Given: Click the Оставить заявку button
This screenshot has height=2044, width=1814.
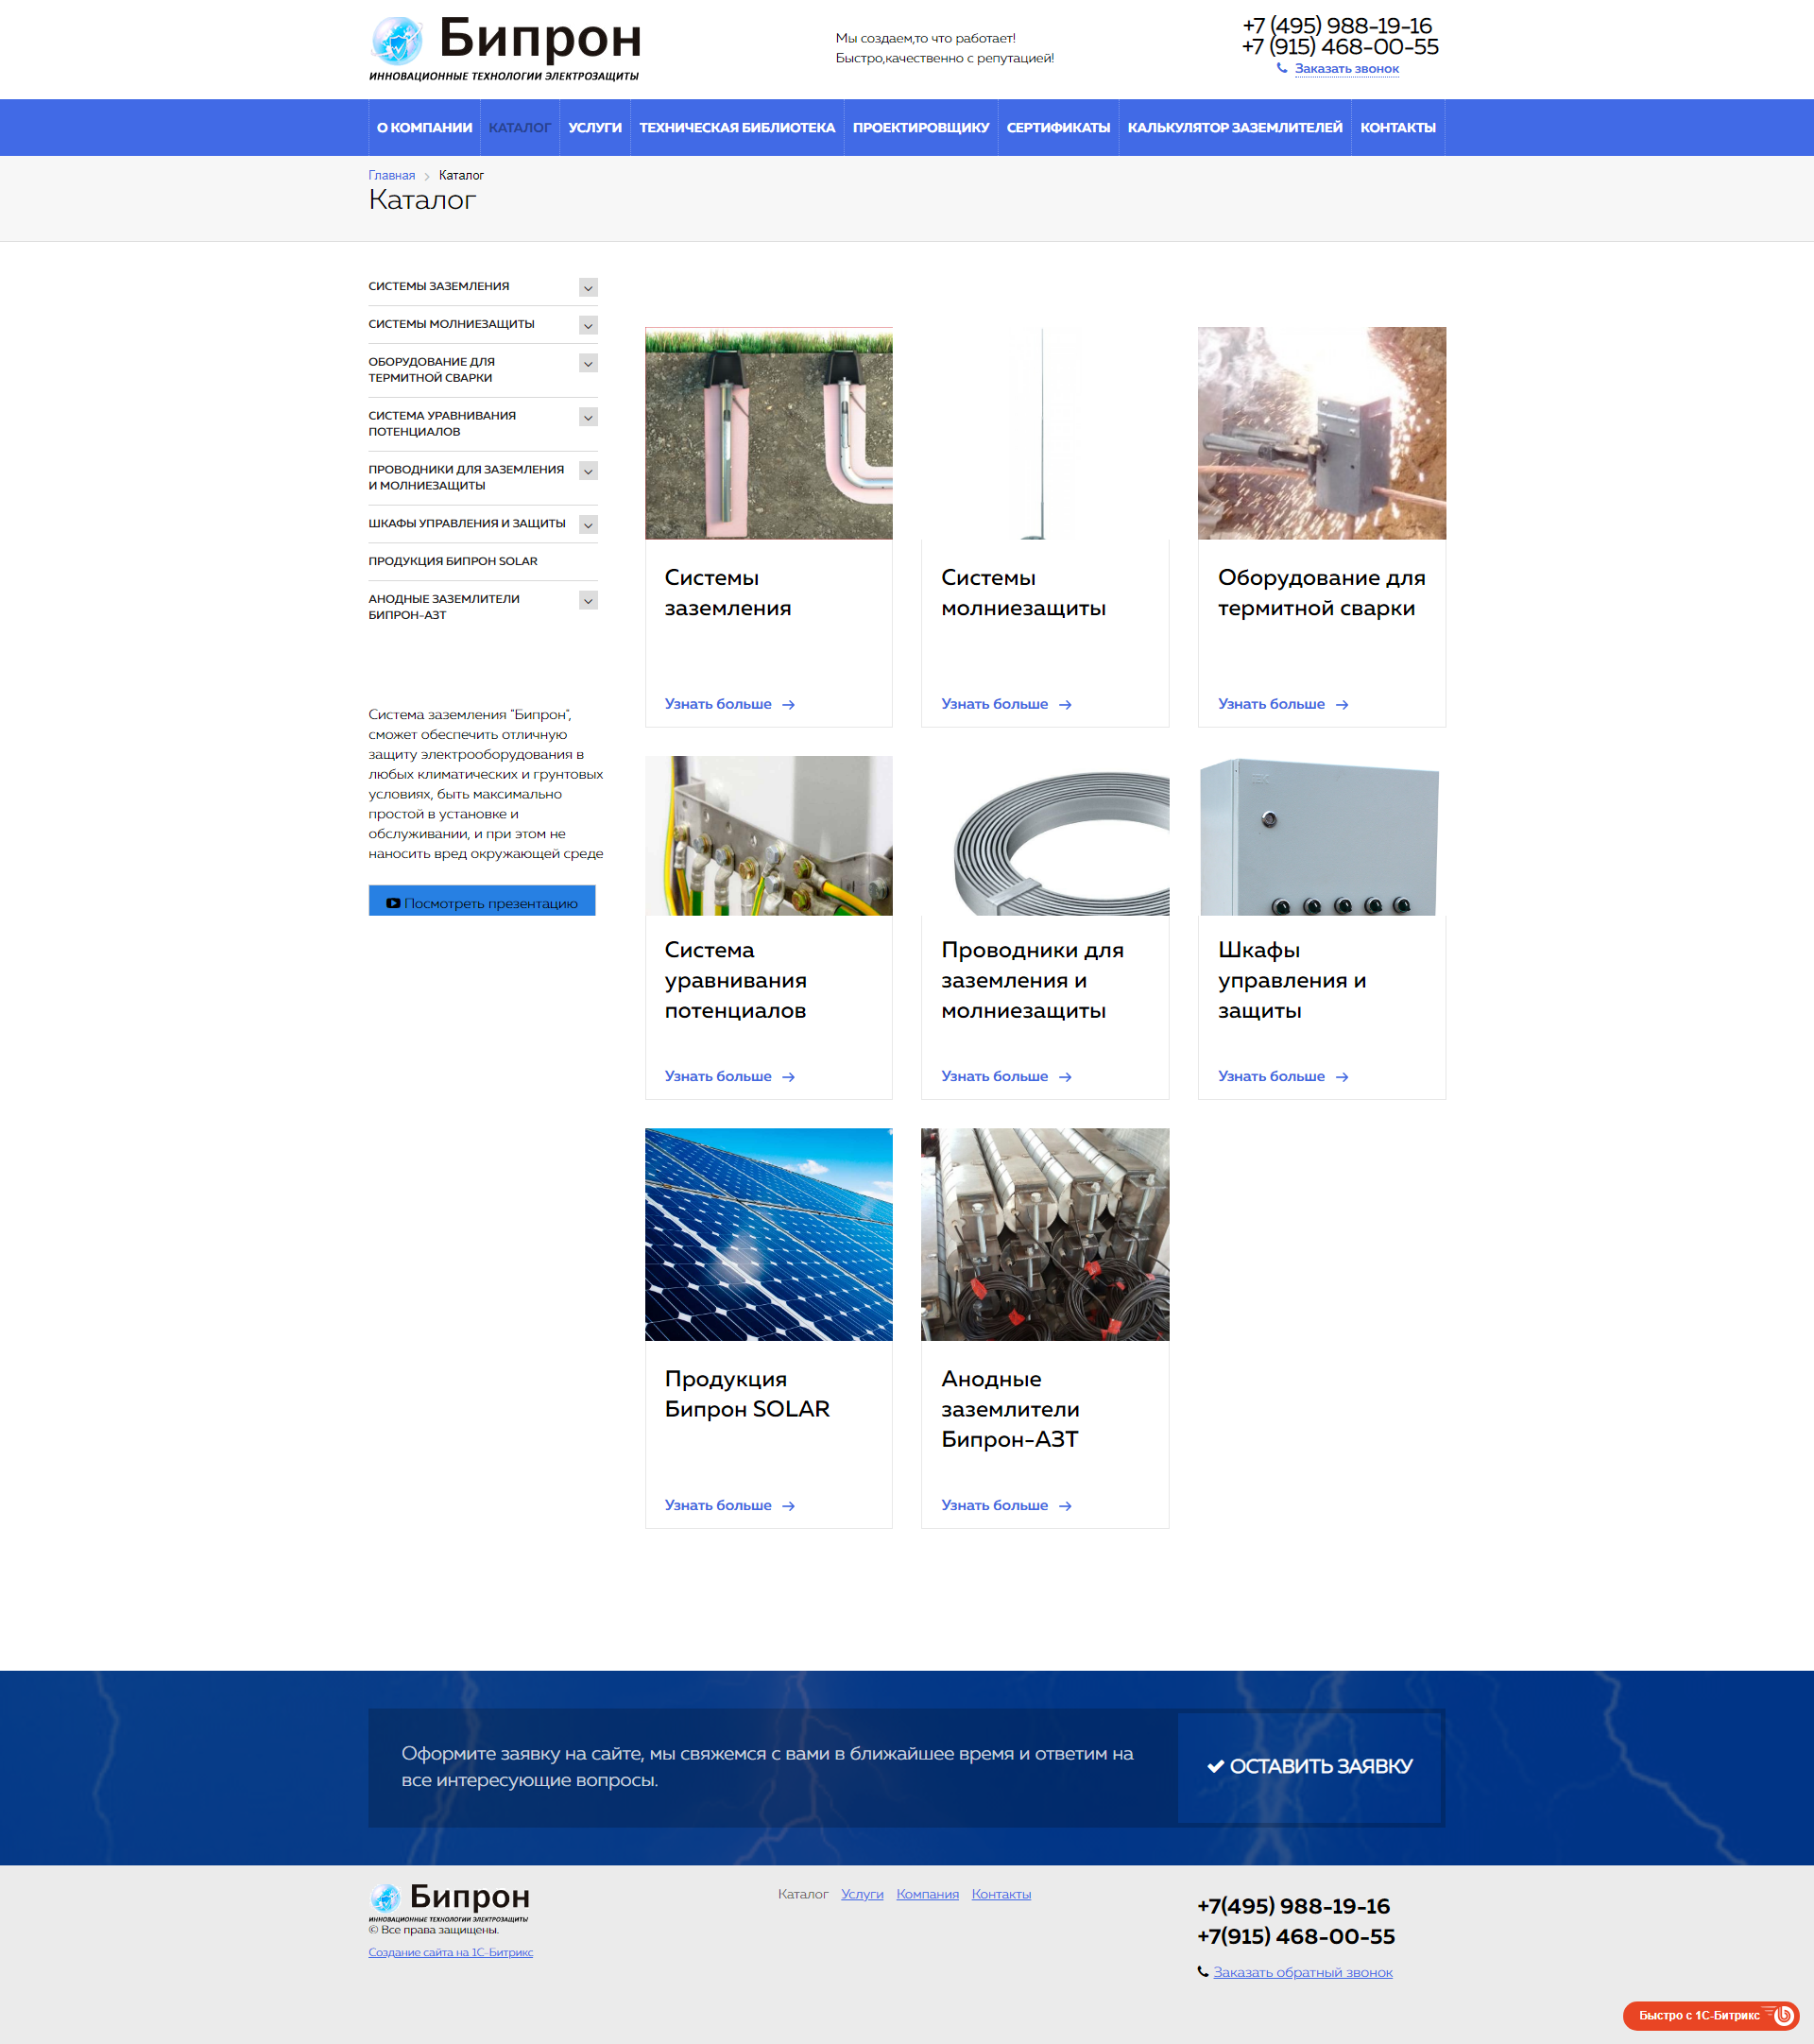Looking at the screenshot, I should pyautogui.click(x=1309, y=1767).
